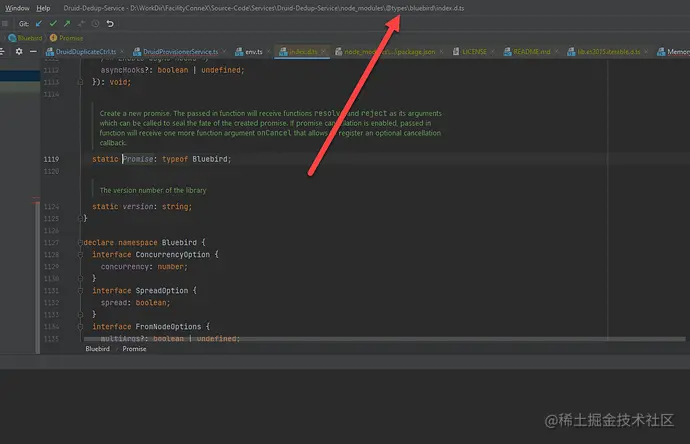Click the collapse all icon left of the gear
The width and height of the screenshot is (690, 444).
[2, 51]
